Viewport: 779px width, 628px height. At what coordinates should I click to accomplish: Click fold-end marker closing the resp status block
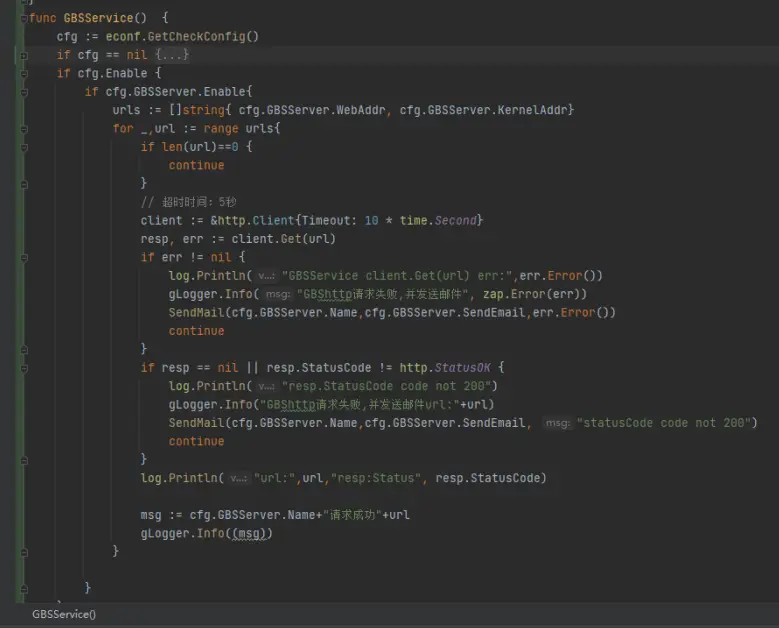point(22,459)
